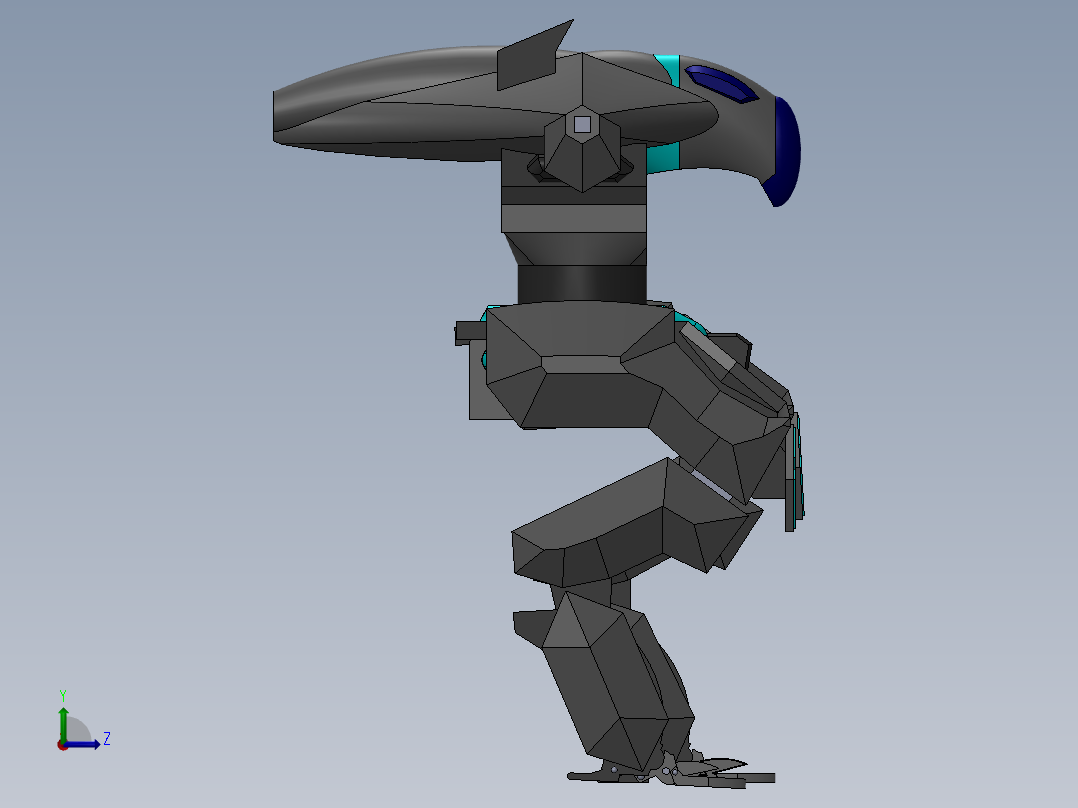This screenshot has height=808, width=1078.
Task: Click the Y label on the coordinate triad
Action: 63,693
